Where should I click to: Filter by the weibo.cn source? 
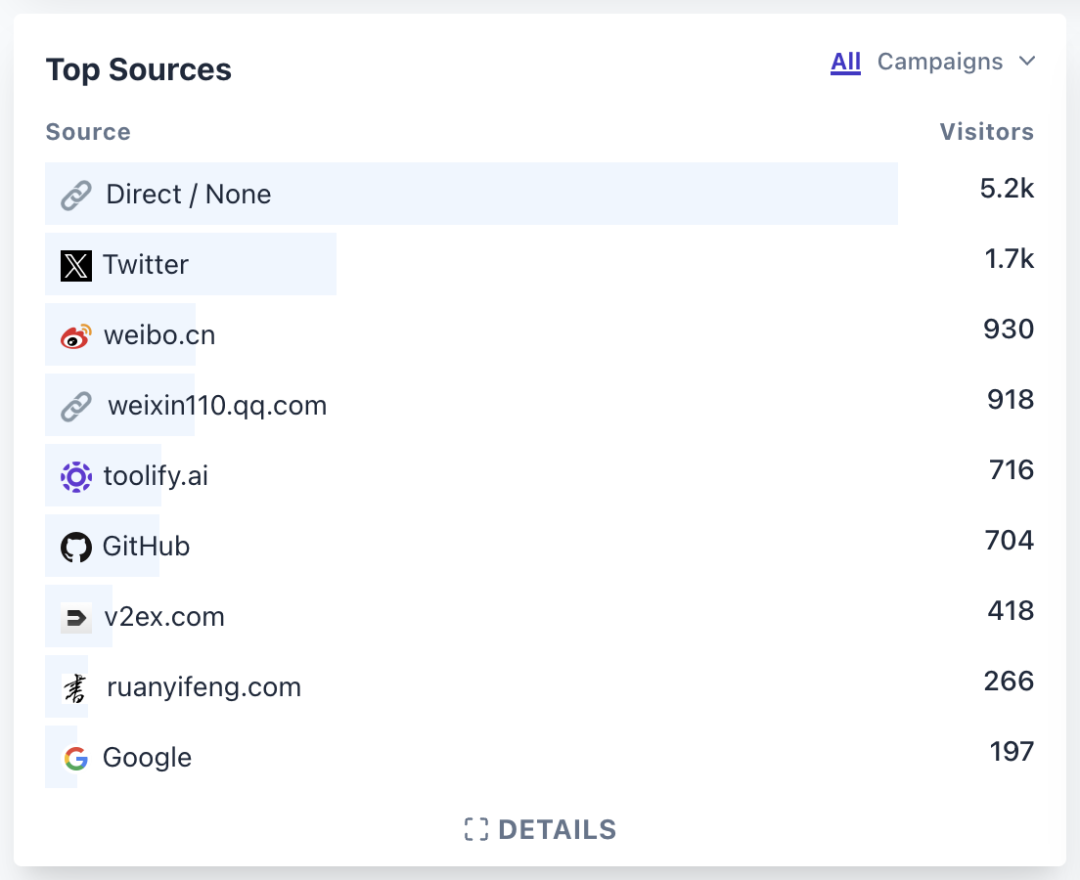159,336
